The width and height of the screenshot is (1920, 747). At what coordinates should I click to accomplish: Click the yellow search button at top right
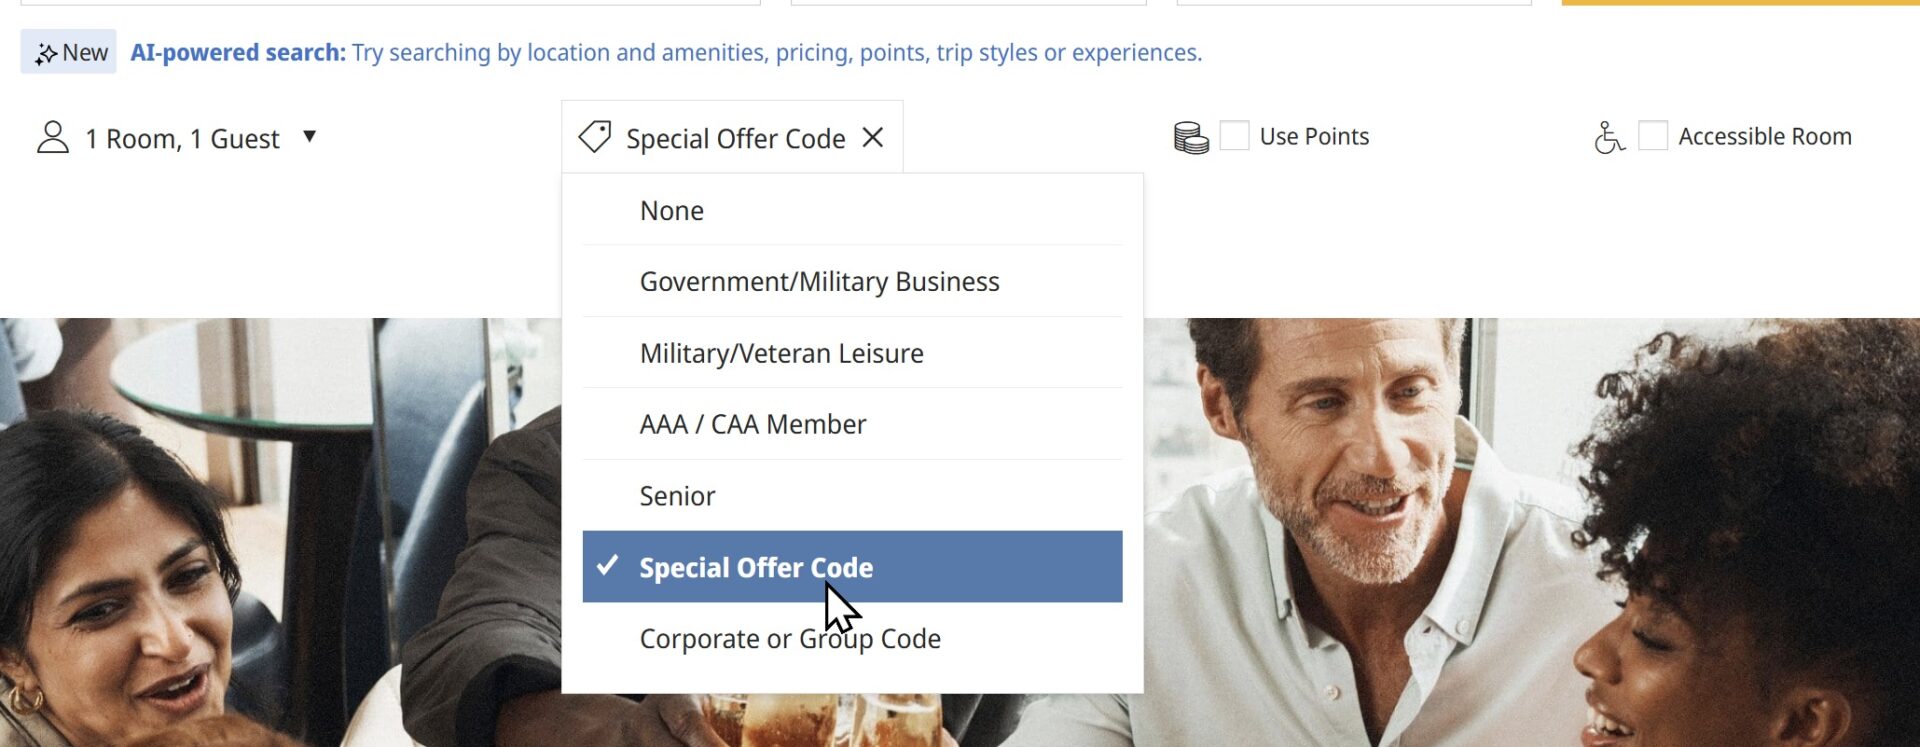click(x=1740, y=4)
